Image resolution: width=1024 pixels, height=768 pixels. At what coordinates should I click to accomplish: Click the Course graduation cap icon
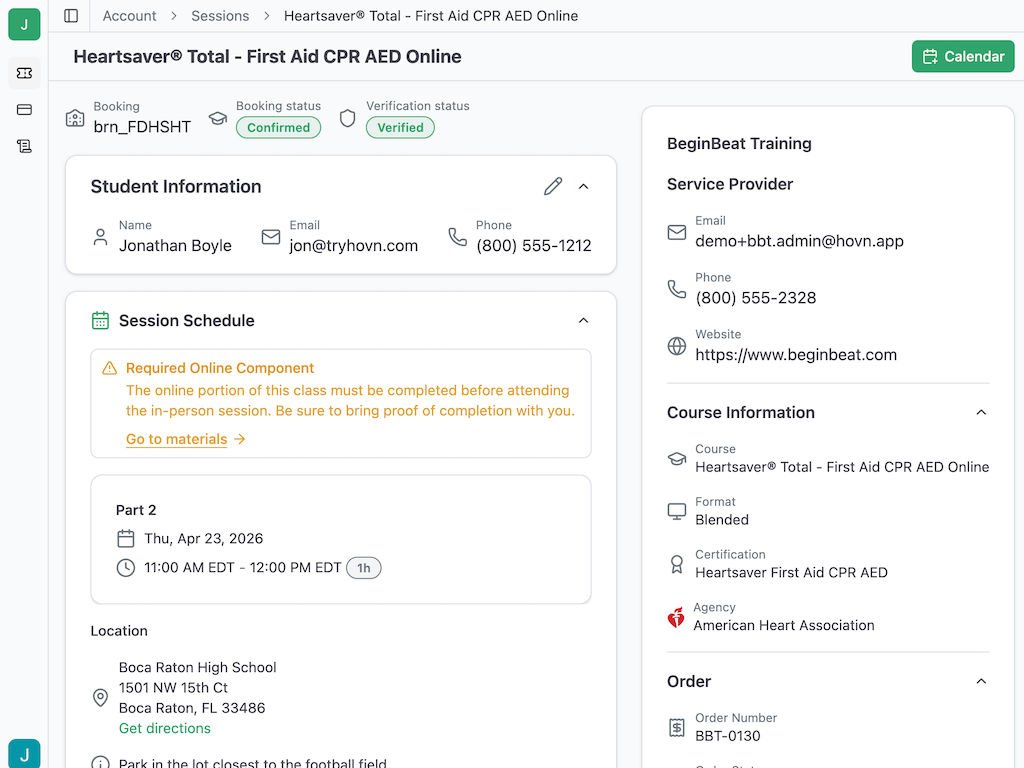point(677,458)
